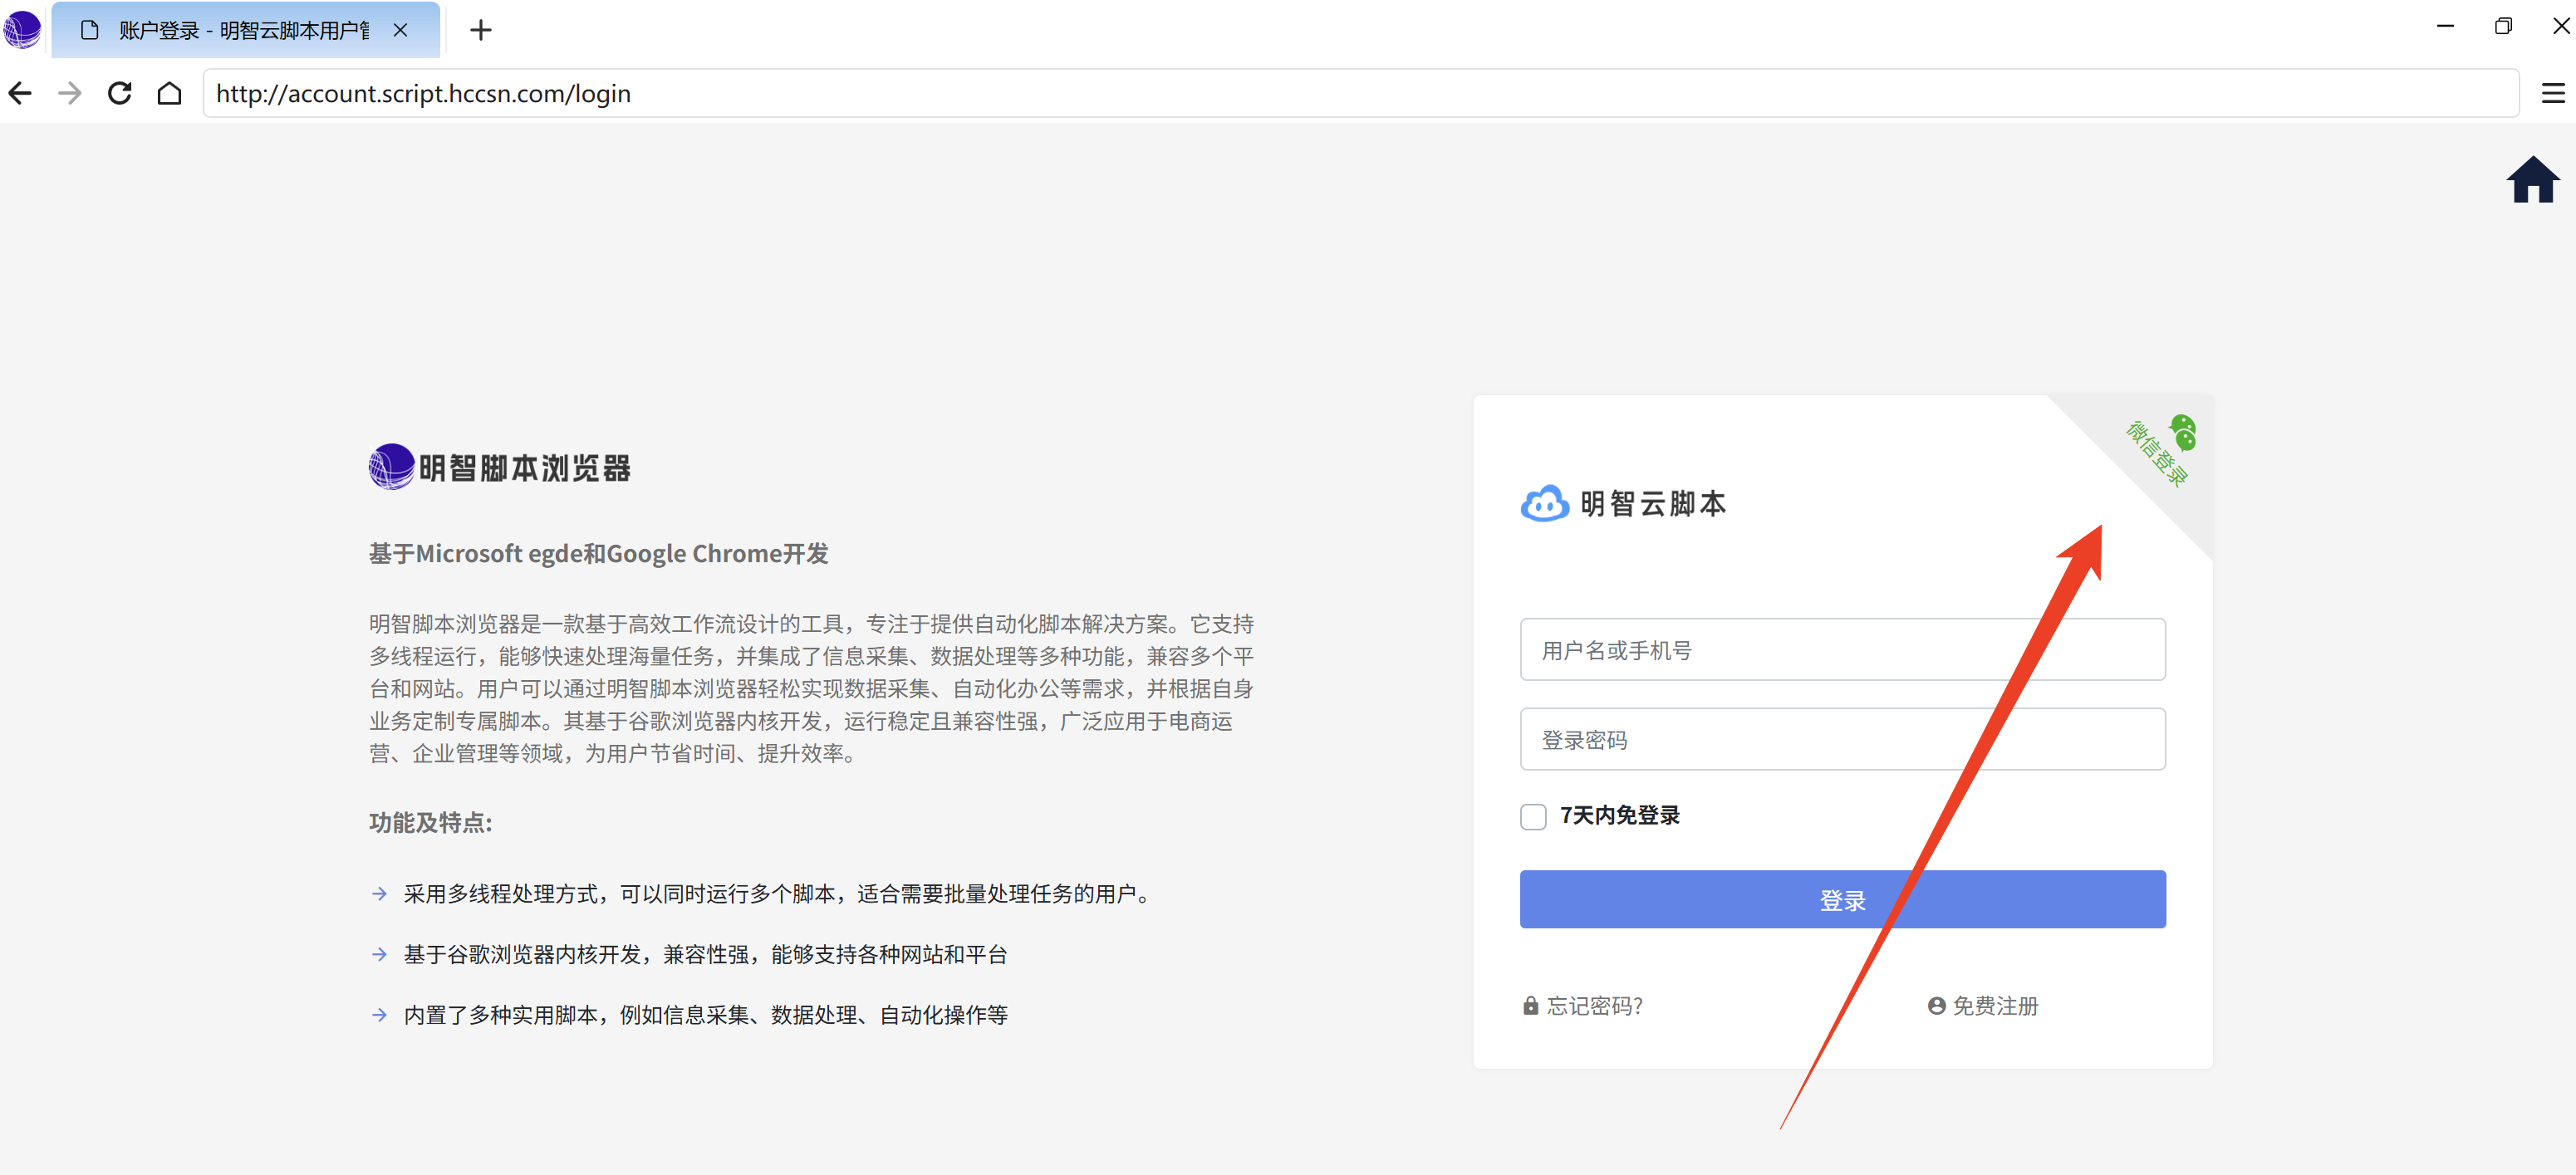Open a new browser tab
Viewport: 2576px width, 1175px height.
(x=481, y=30)
